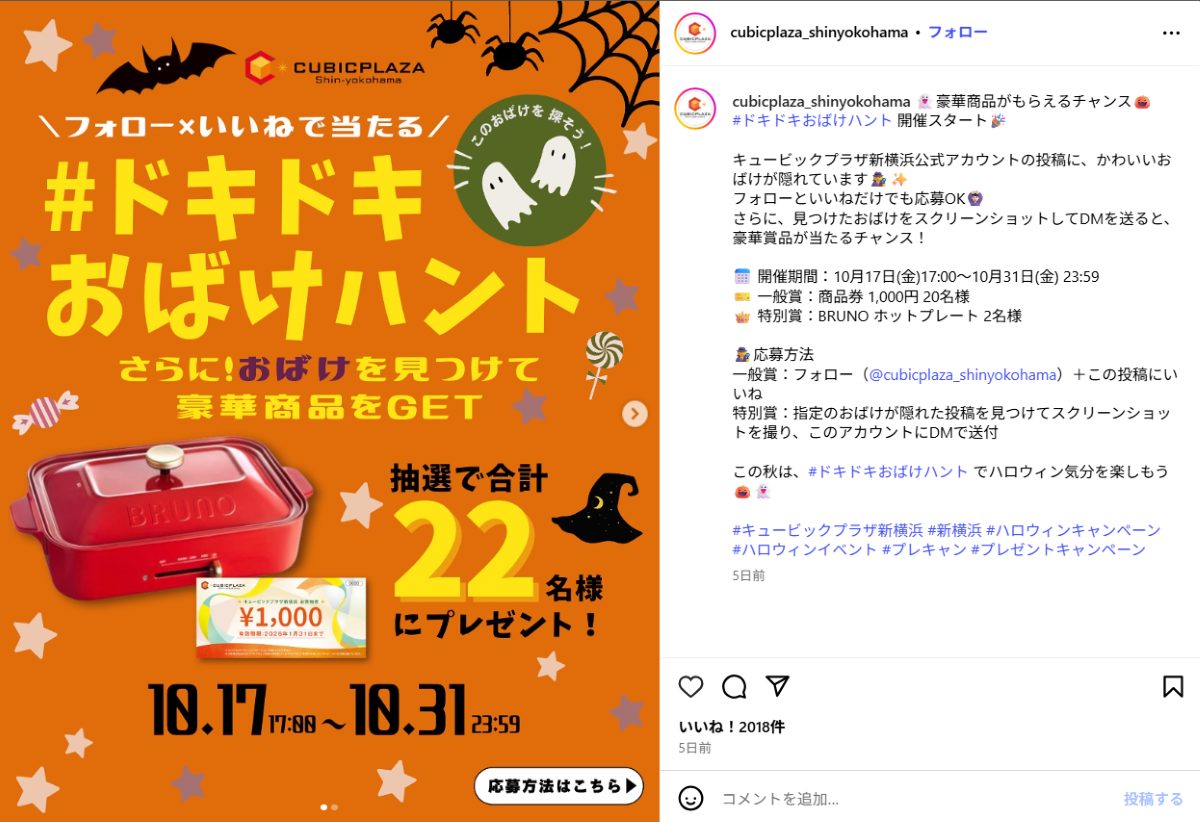Share post using paper plane icon

(777, 686)
